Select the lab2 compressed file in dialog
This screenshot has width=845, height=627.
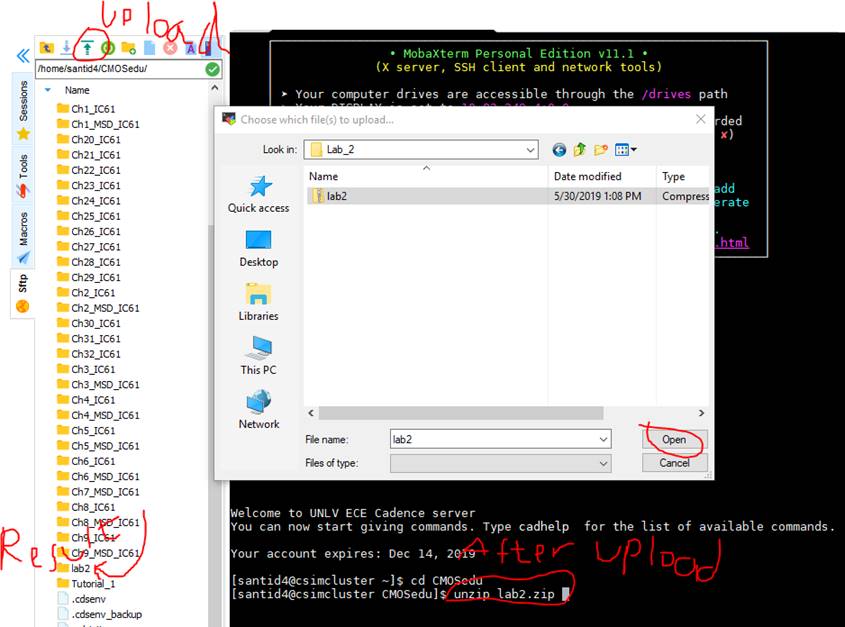click(x=507, y=196)
